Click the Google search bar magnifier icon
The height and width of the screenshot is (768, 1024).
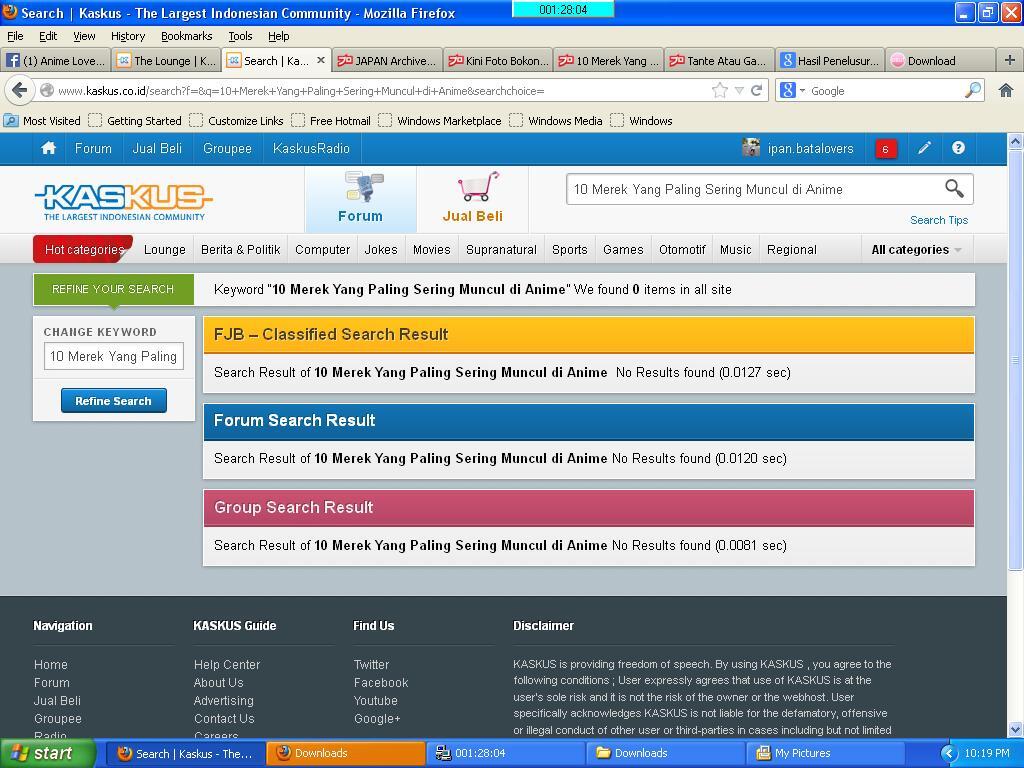[972, 90]
